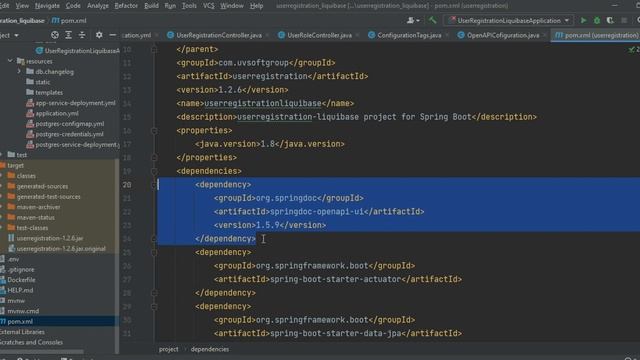Click the 'project' breadcrumb at editor bottom

click(169, 349)
